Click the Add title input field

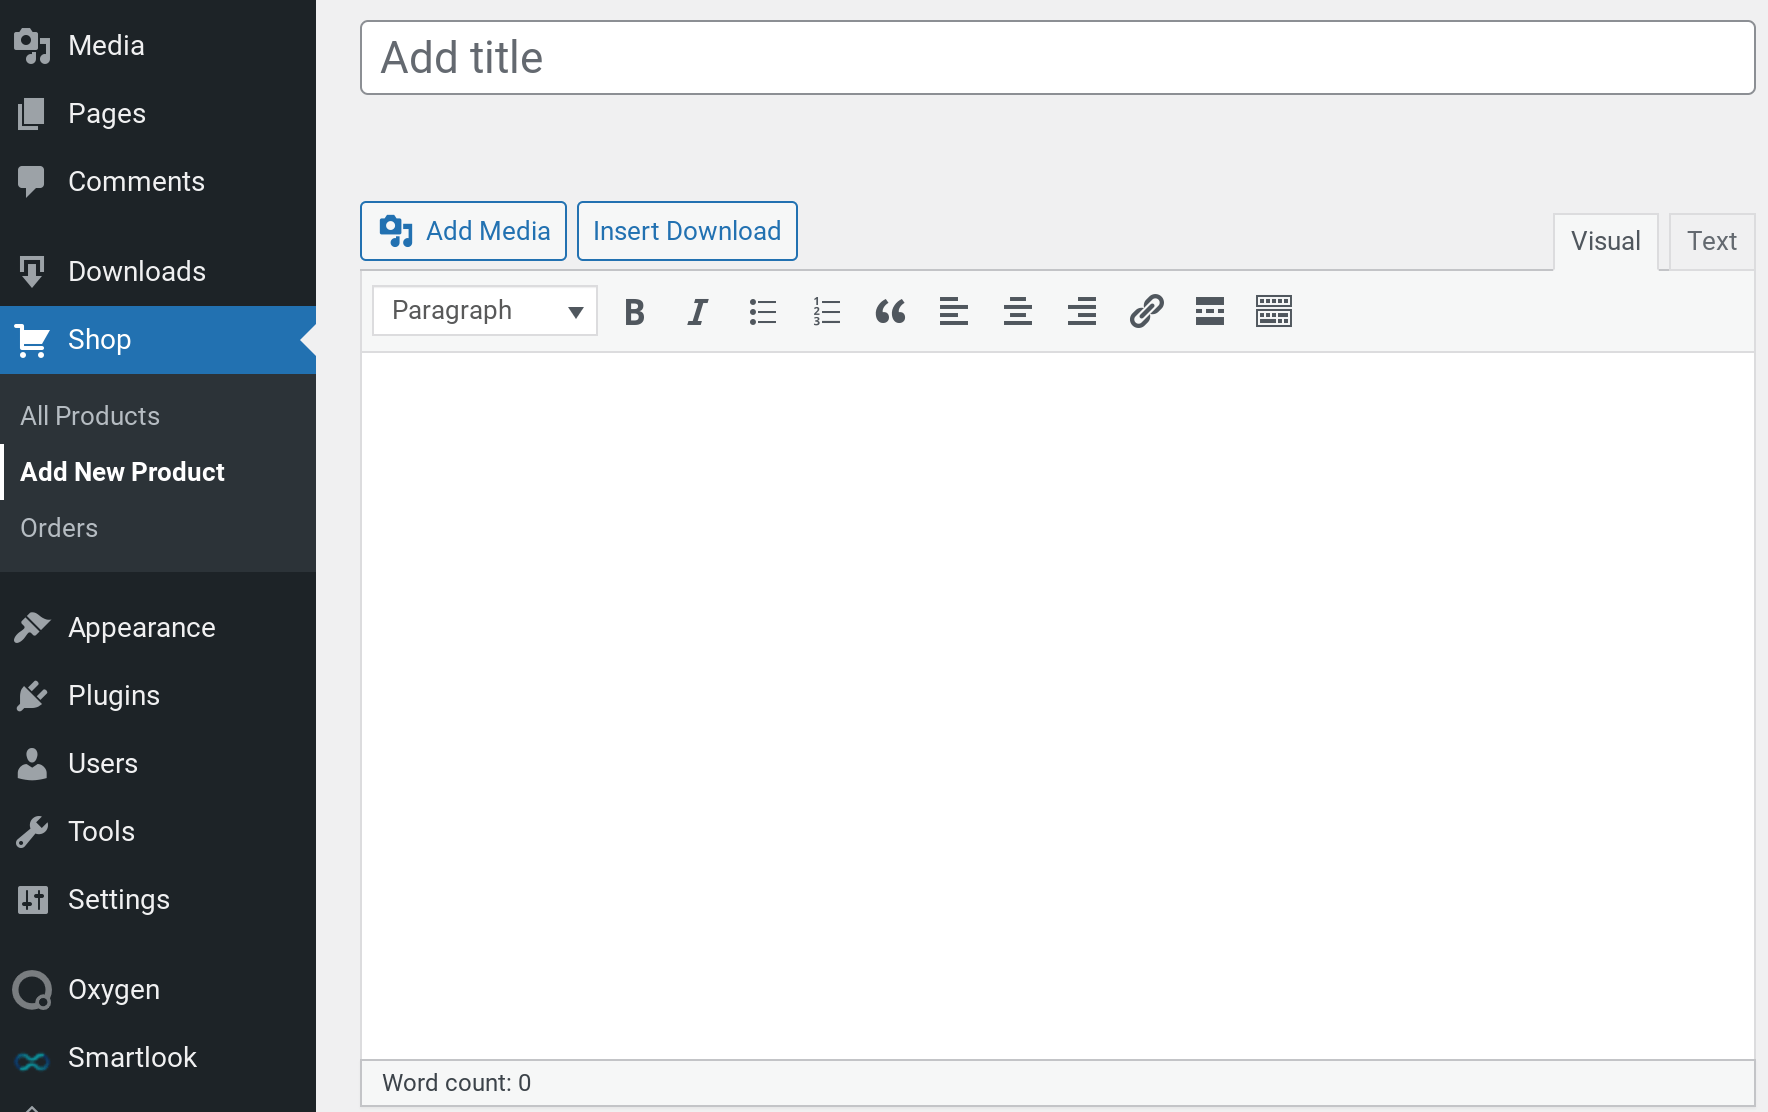pyautogui.click(x=1057, y=58)
